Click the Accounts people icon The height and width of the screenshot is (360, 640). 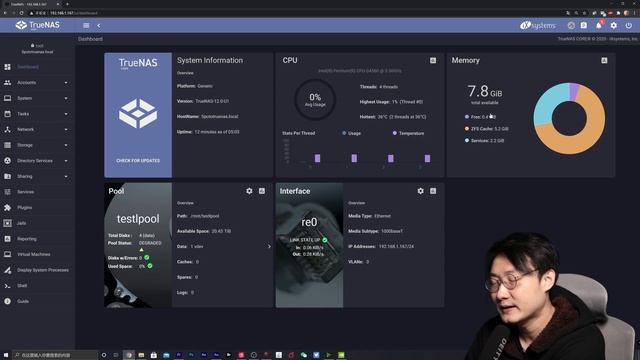7,82
